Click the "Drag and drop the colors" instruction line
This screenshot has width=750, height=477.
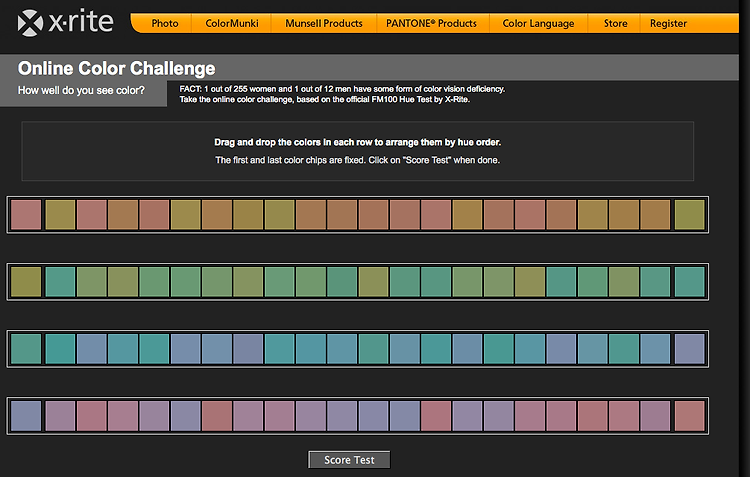[357, 142]
